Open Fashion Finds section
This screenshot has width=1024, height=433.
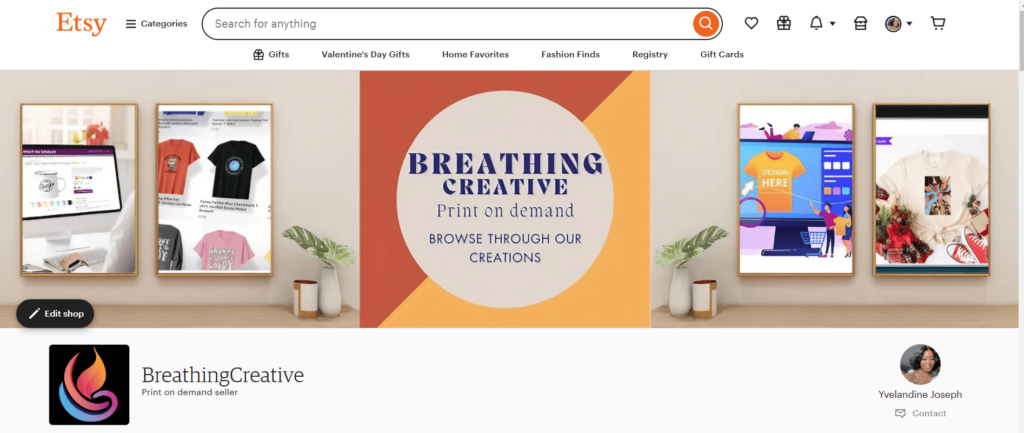coord(570,54)
